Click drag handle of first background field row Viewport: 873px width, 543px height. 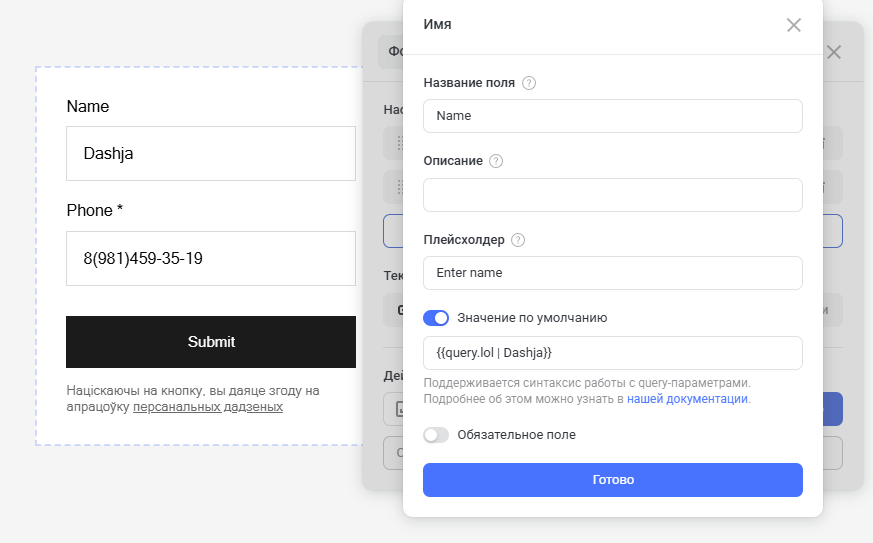point(398,143)
